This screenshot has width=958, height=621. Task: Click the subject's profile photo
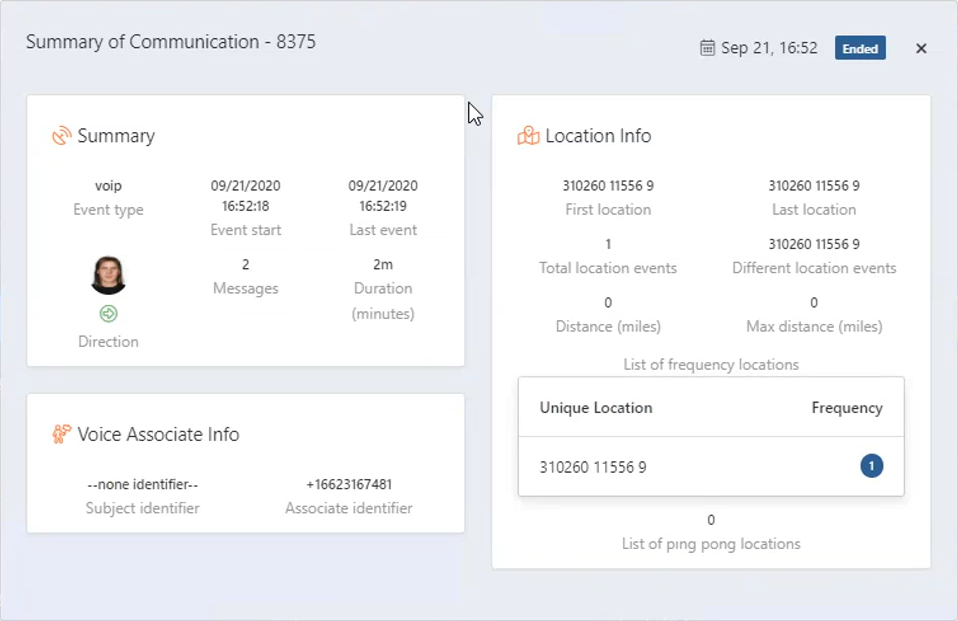point(108,275)
